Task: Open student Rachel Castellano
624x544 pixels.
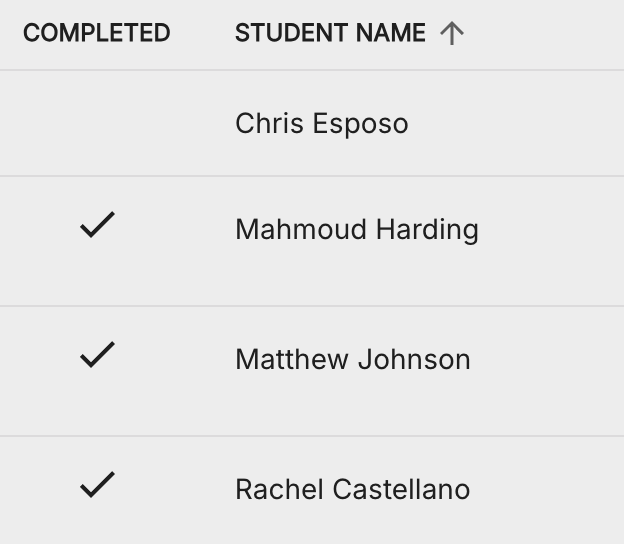Action: click(353, 489)
